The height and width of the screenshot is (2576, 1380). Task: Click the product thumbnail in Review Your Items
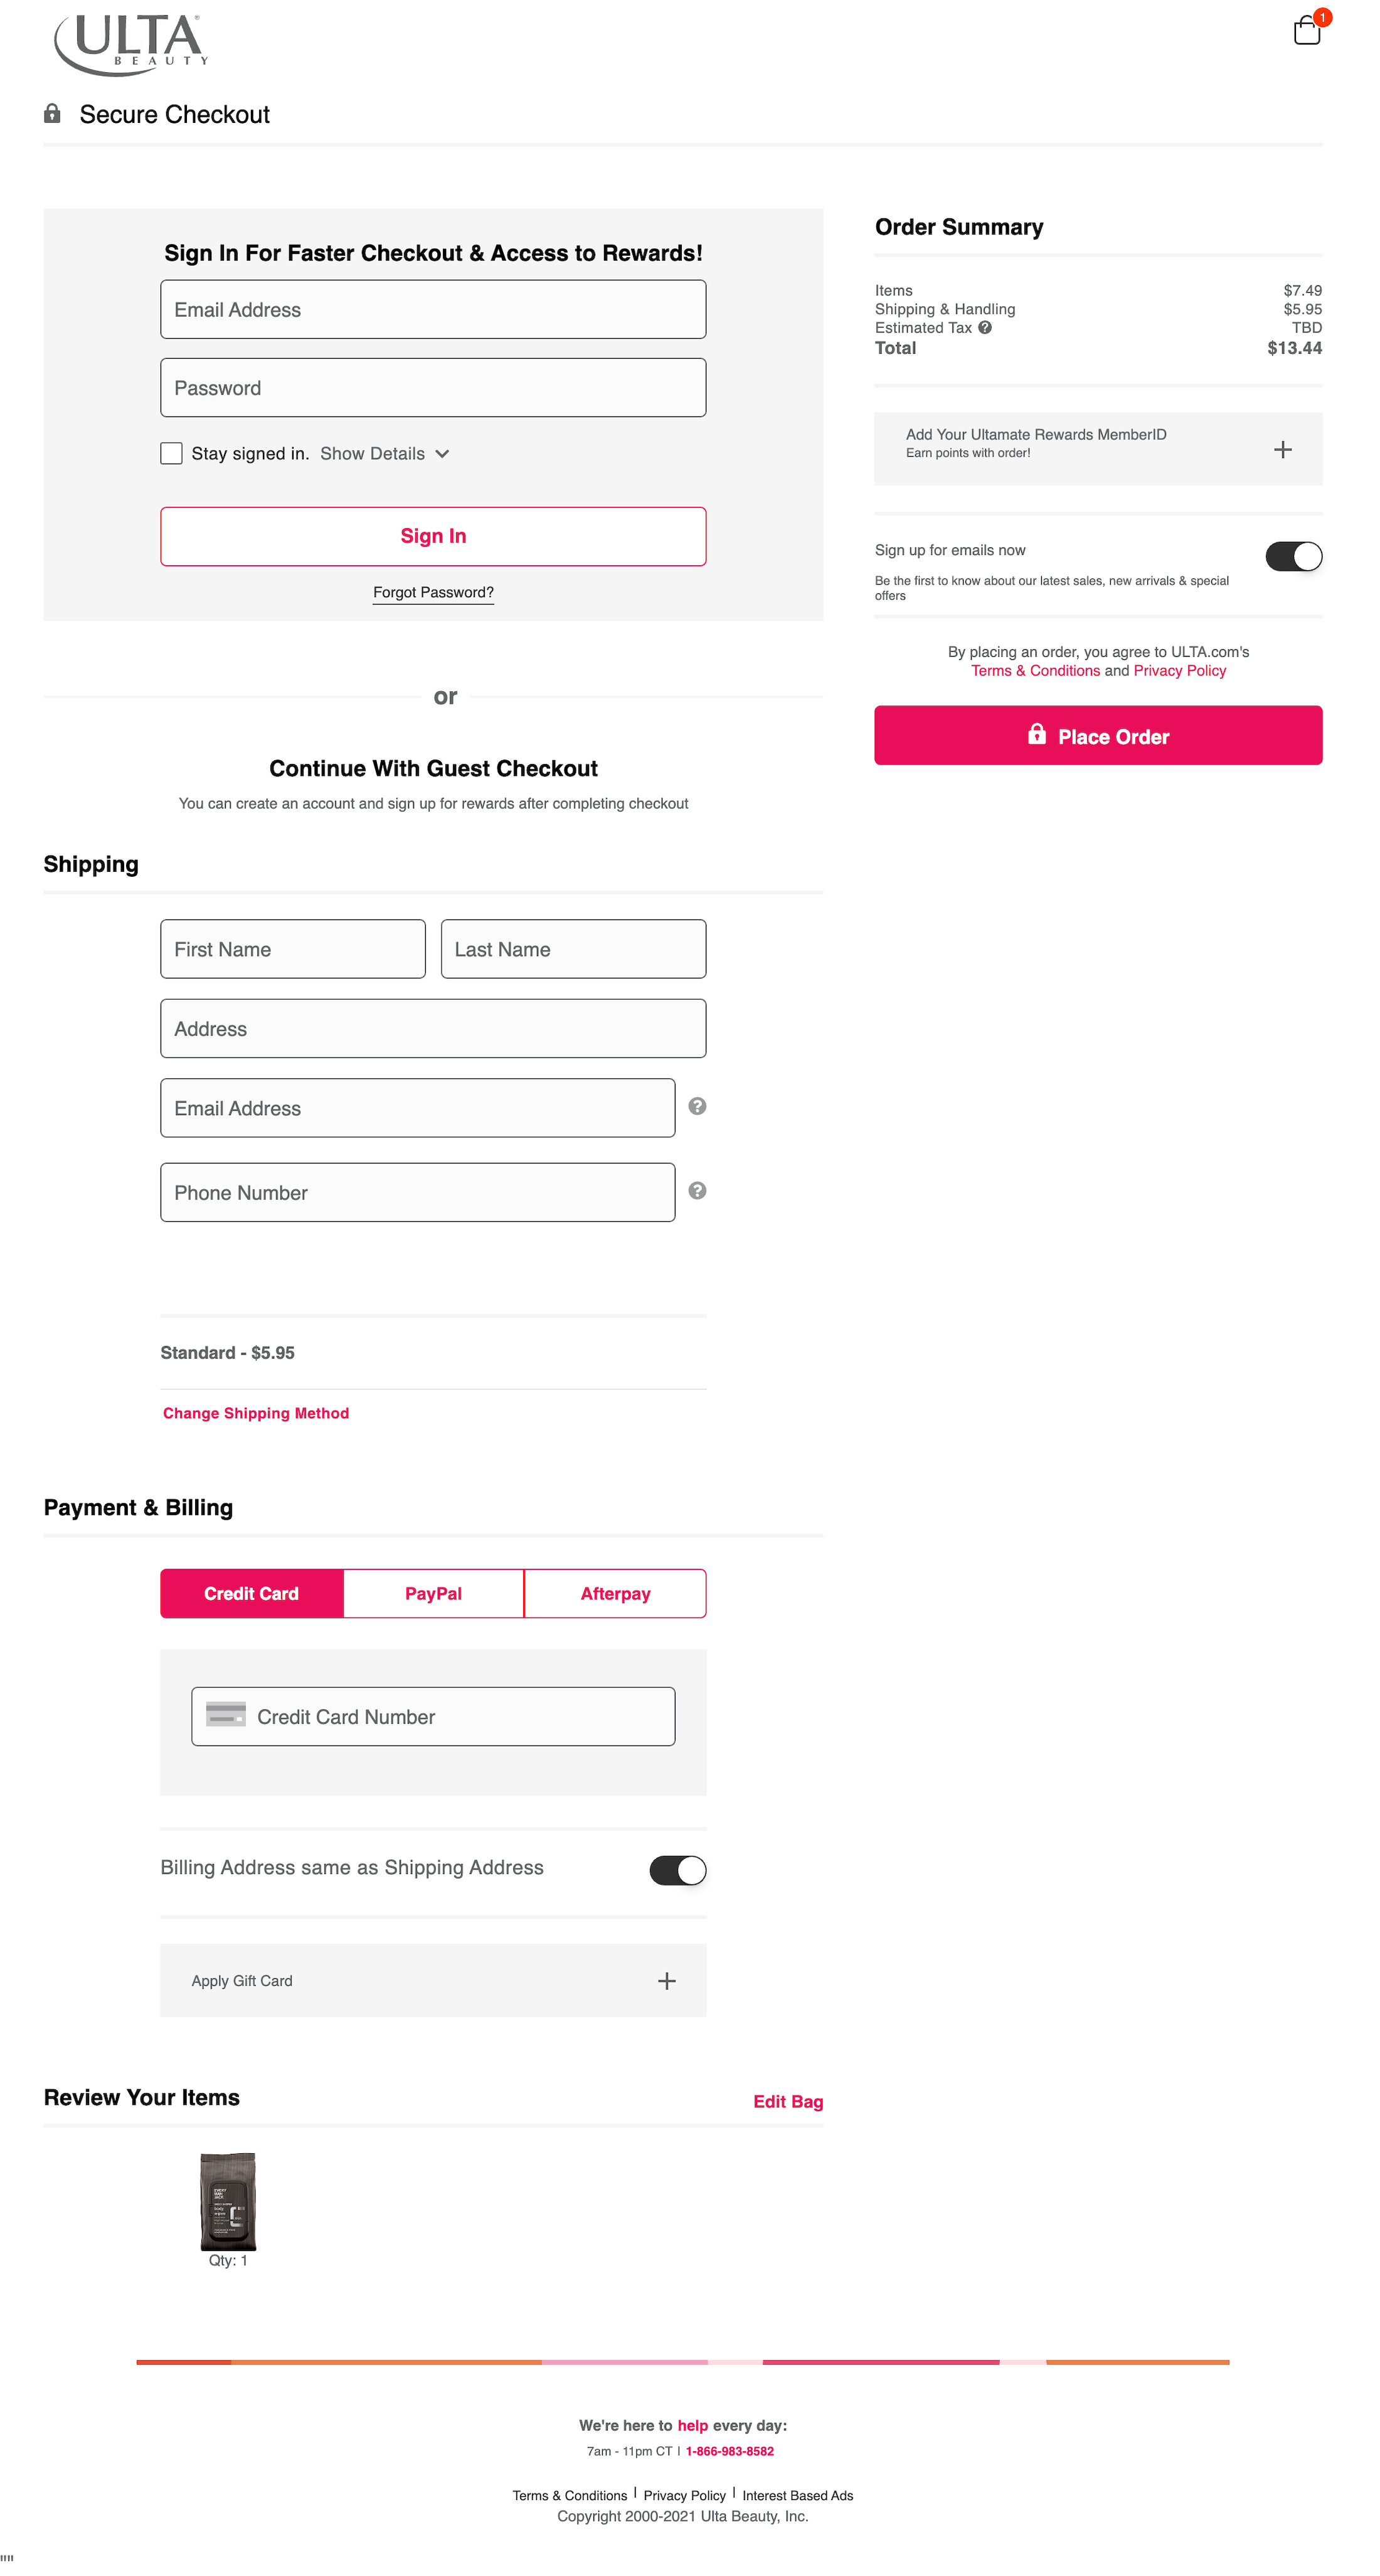tap(228, 2200)
